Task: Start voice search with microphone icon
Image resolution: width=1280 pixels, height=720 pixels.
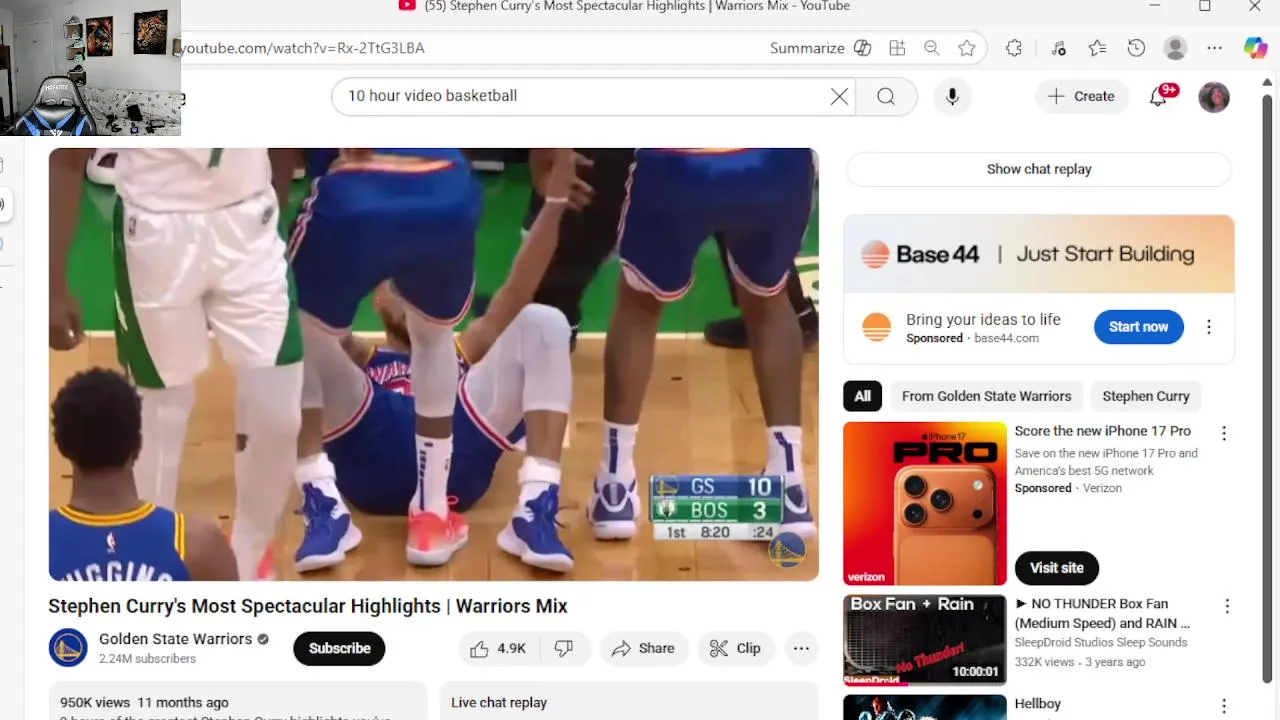Action: [952, 96]
